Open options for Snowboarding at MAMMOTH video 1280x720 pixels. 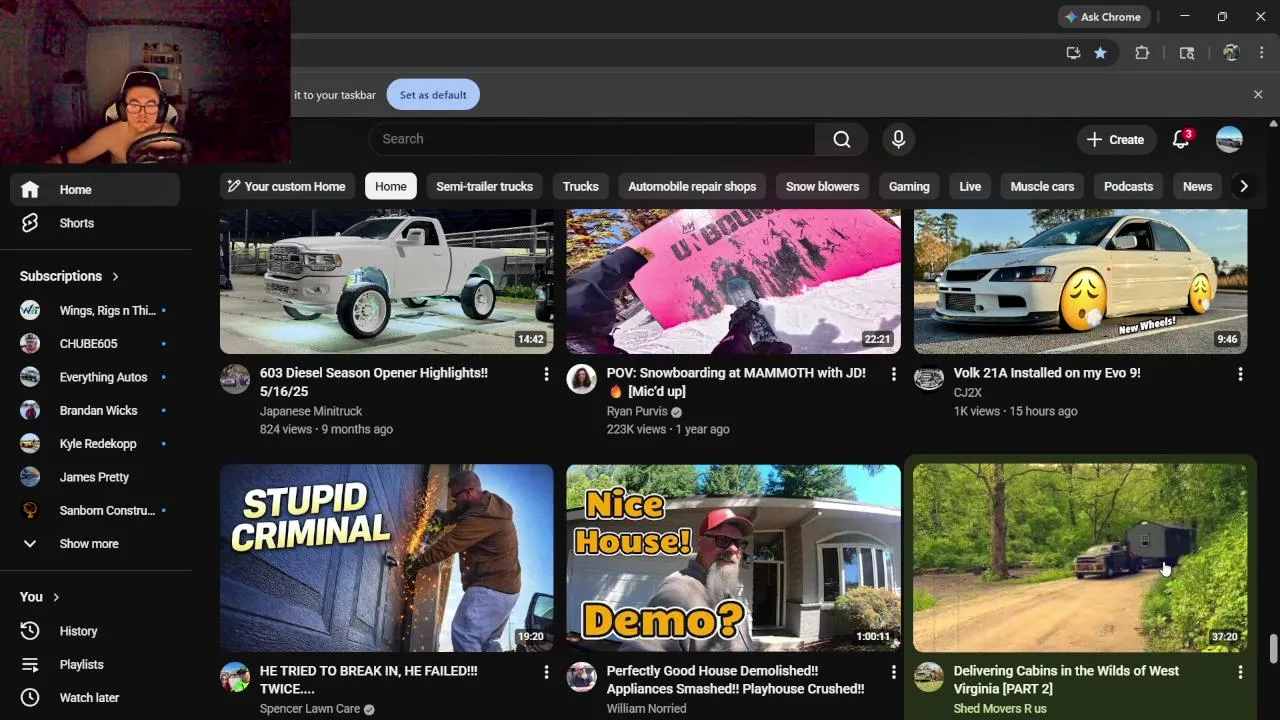[x=893, y=374]
